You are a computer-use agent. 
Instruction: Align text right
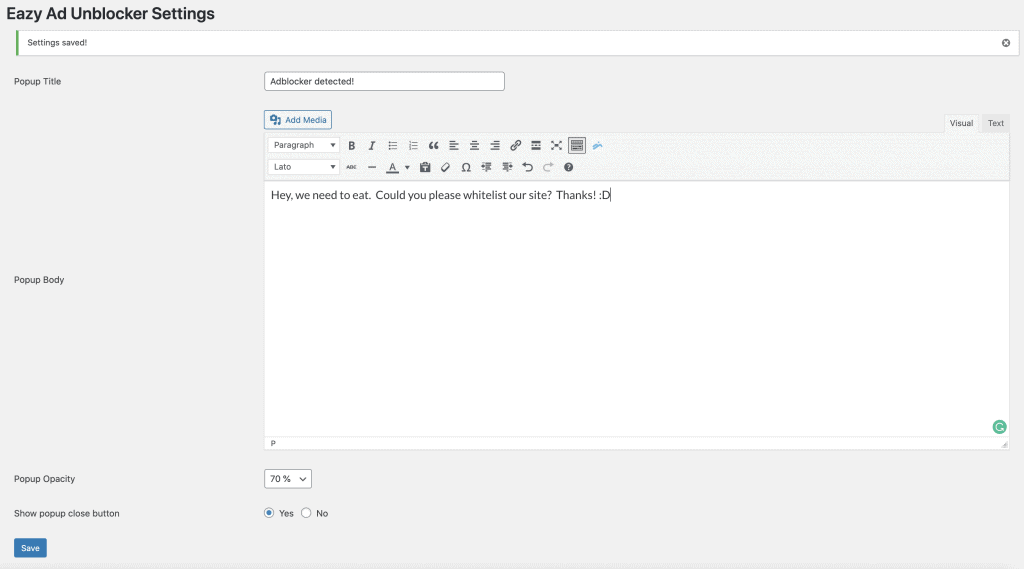[495, 146]
